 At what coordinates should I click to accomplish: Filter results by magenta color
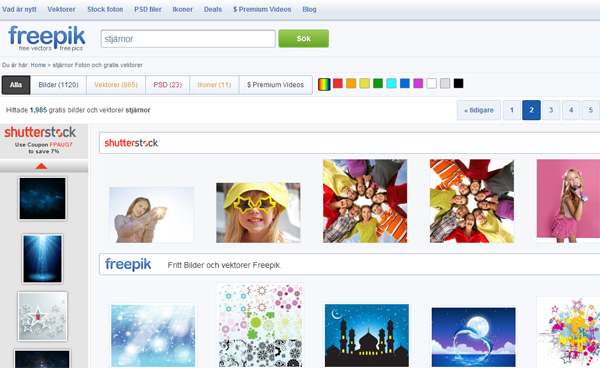click(418, 83)
